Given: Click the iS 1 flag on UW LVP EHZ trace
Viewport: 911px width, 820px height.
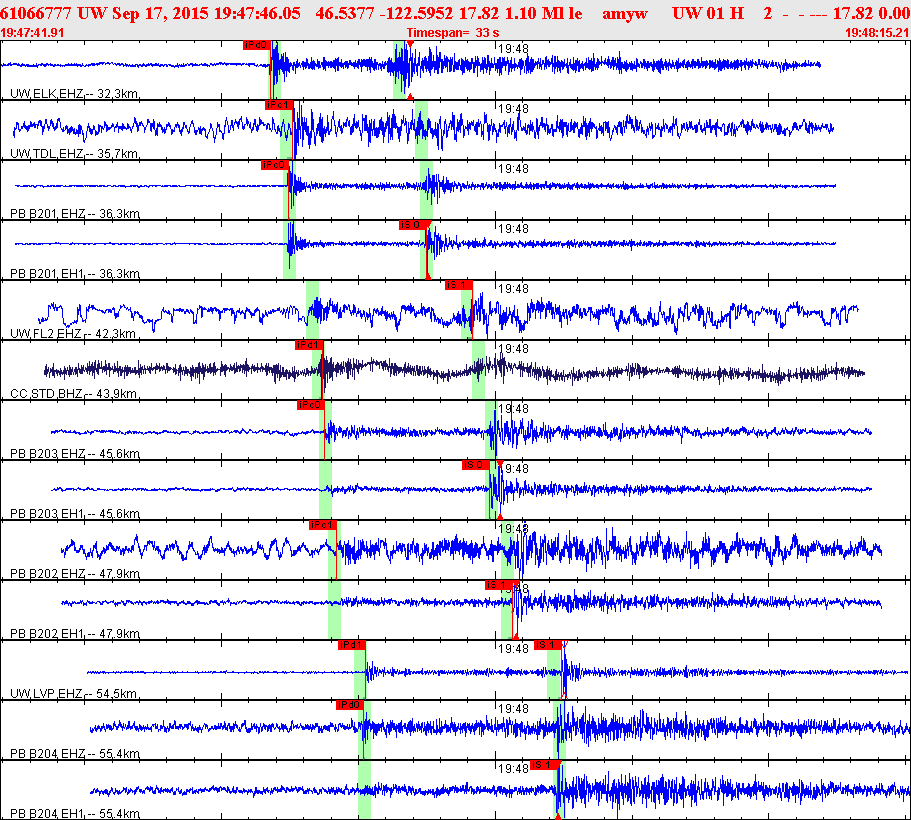Looking at the screenshot, I should coord(548,645).
